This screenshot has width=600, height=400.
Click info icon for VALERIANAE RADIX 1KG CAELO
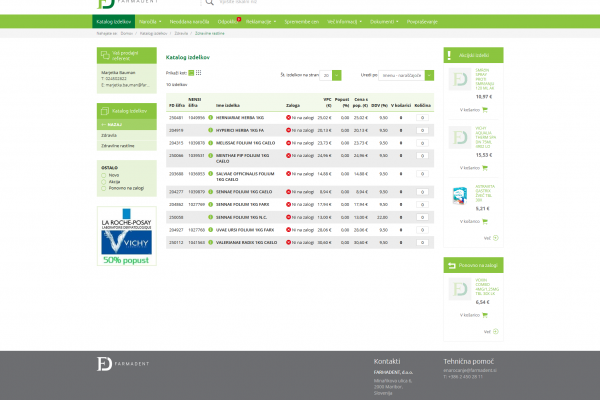click(x=210, y=243)
